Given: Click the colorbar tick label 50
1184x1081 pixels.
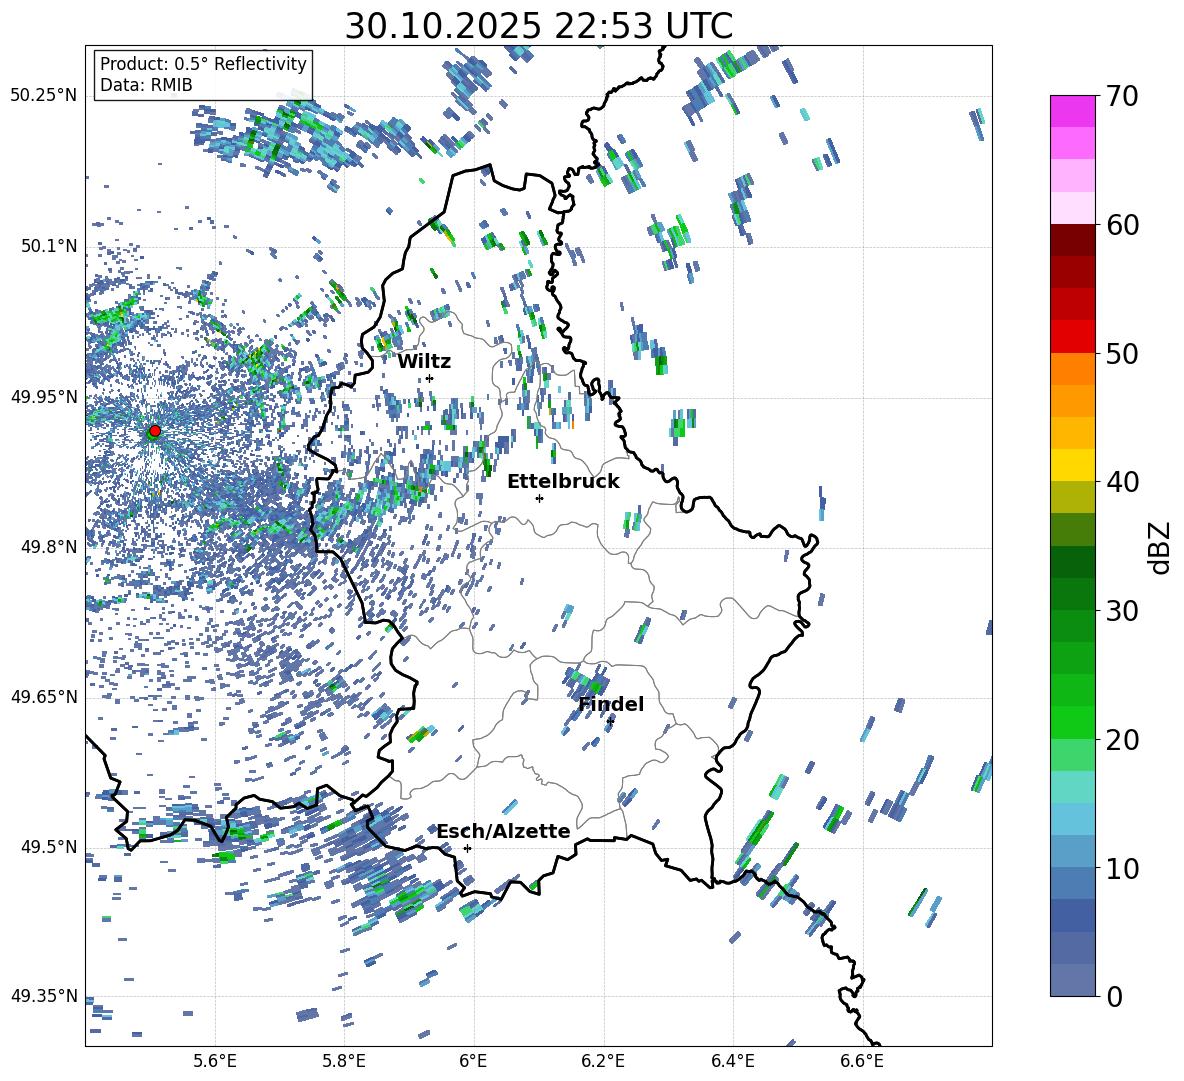Looking at the screenshot, I should tap(1122, 354).
